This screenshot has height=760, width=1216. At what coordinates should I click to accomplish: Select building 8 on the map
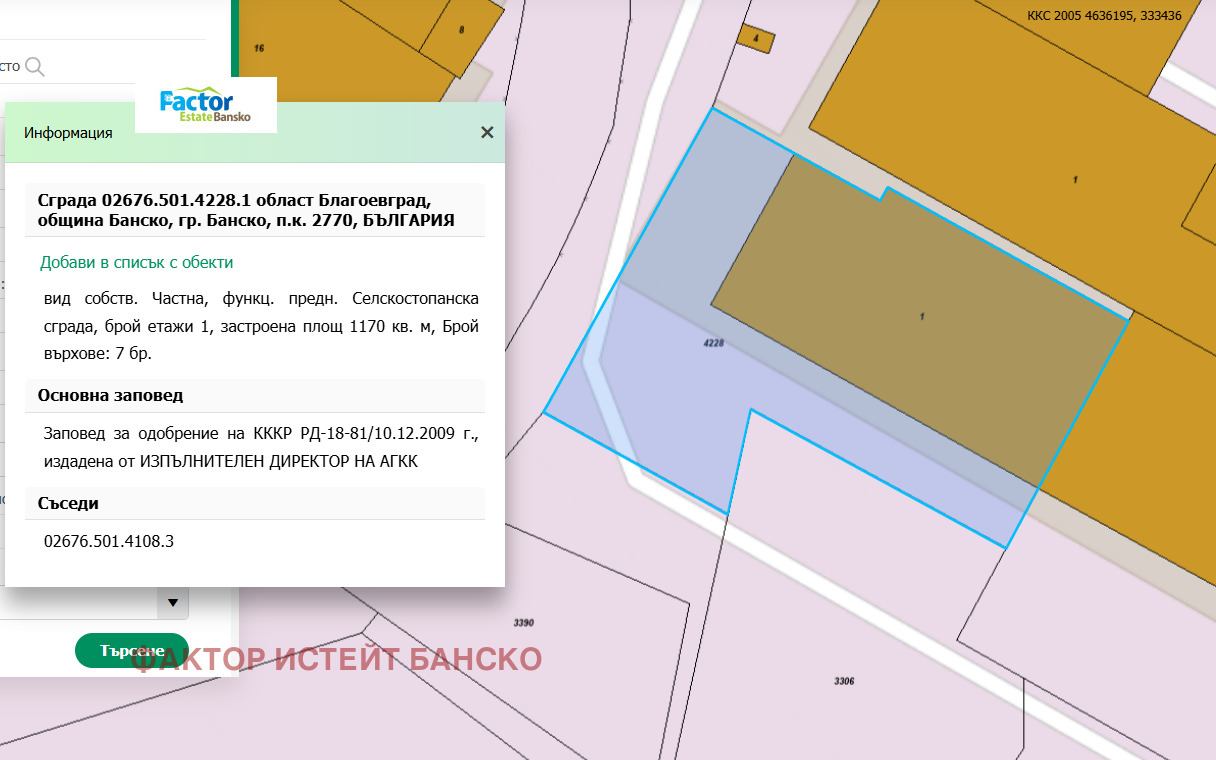click(460, 30)
